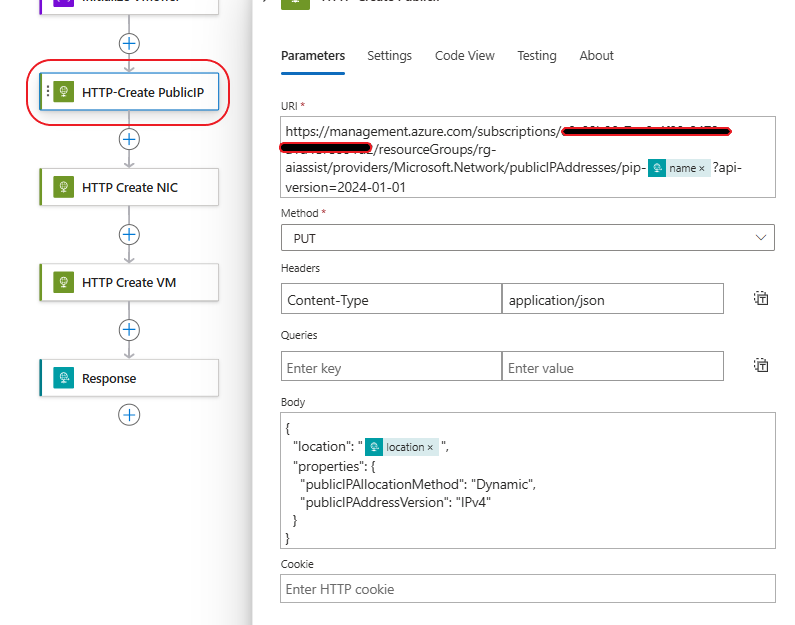Click the location token's icon in Body
795x625 pixels.
click(374, 447)
